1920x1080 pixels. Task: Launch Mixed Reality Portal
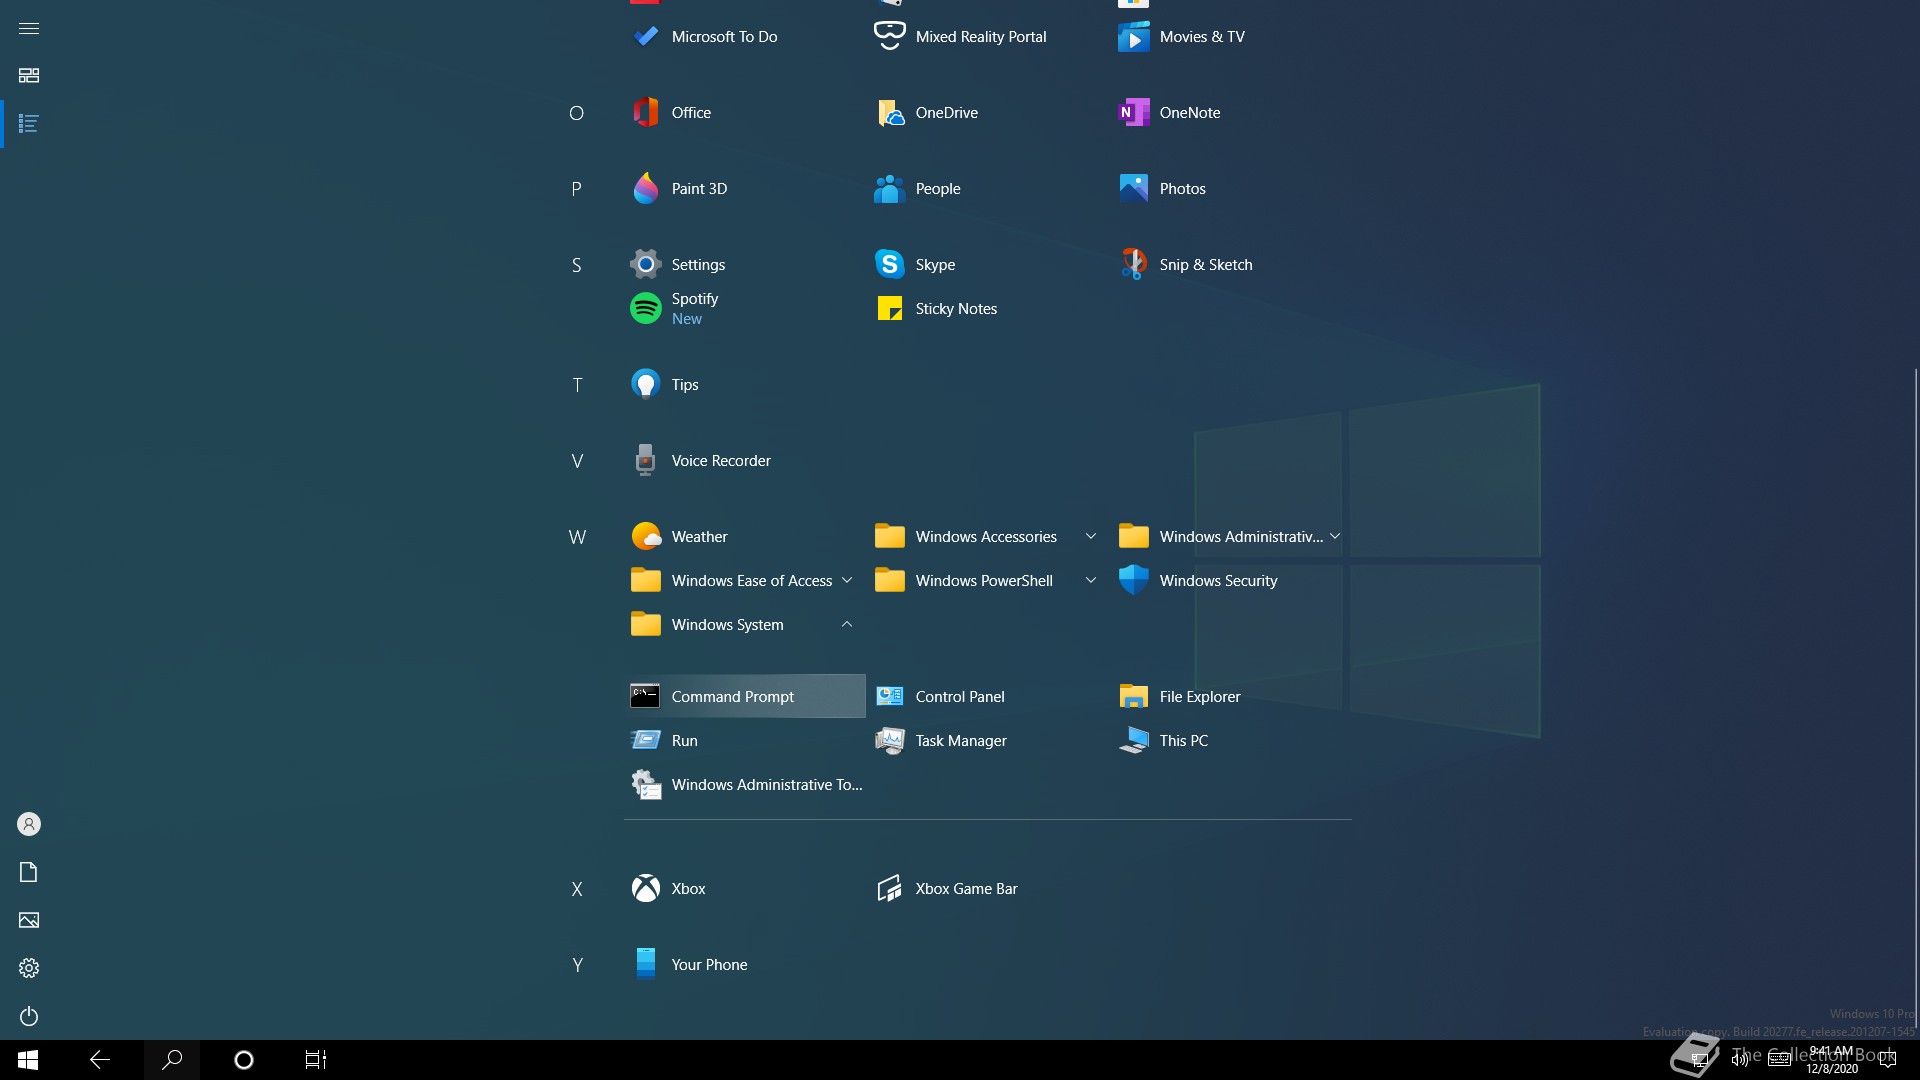[x=988, y=37]
